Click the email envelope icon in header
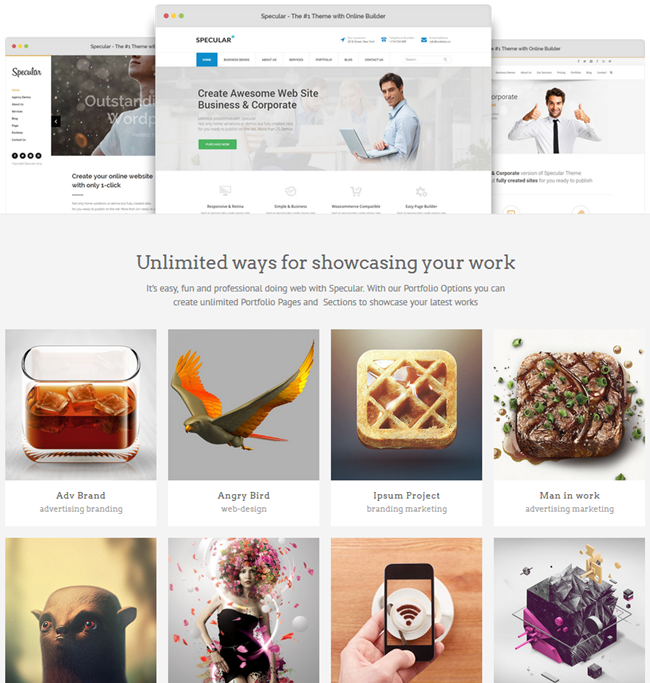The width and height of the screenshot is (650, 683). tap(424, 40)
